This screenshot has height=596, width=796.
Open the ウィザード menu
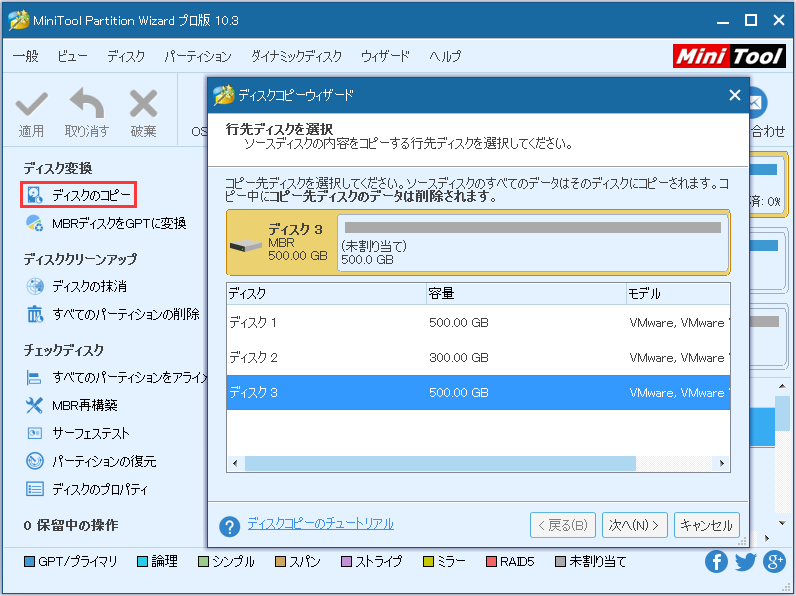click(x=385, y=56)
